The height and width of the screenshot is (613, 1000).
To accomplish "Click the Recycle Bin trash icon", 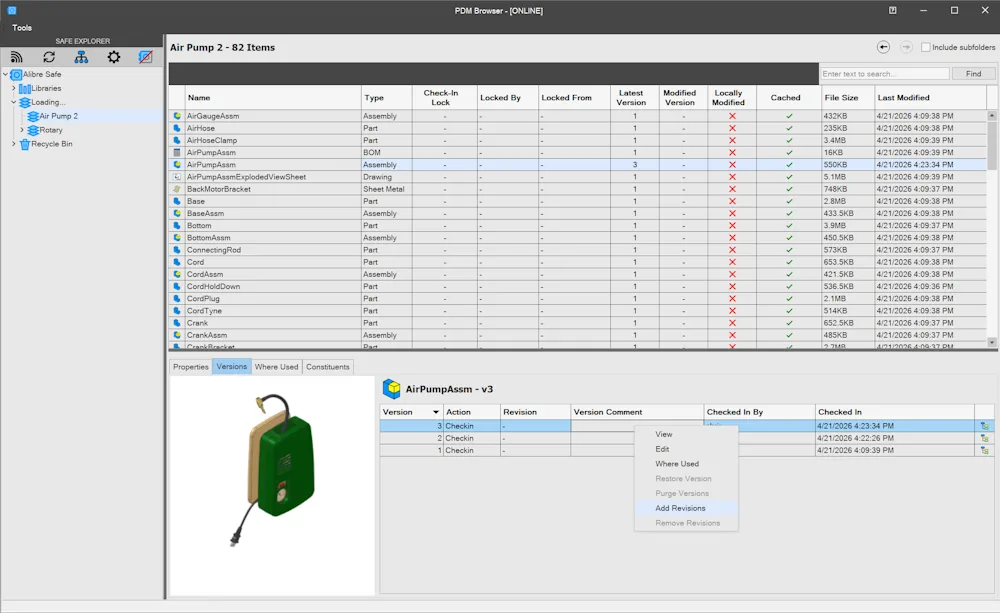I will coord(25,144).
